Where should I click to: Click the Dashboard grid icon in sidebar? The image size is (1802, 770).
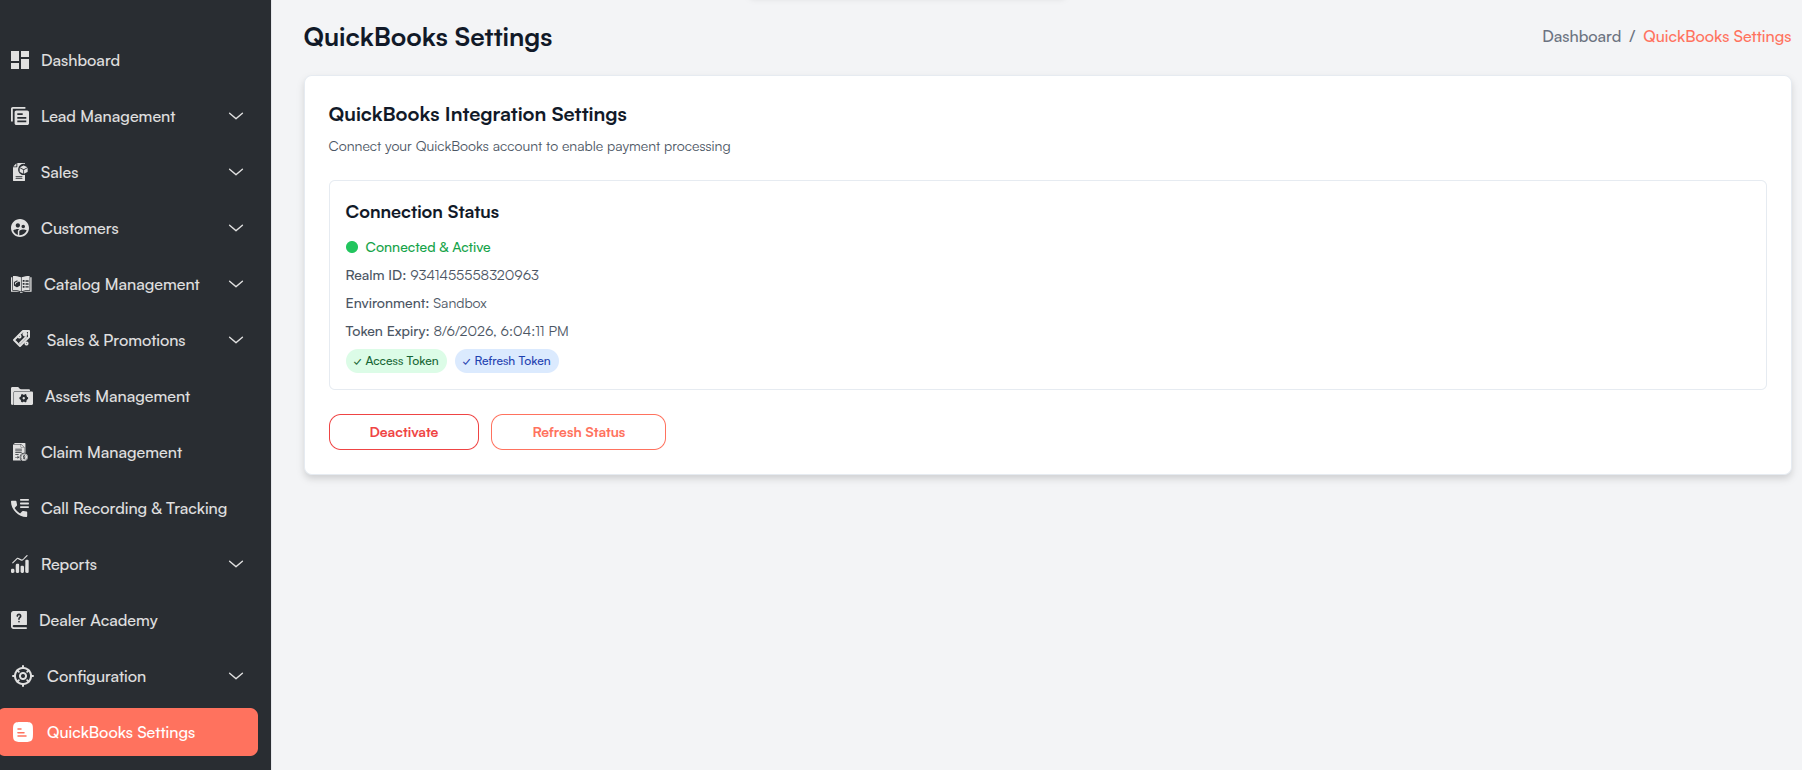tap(20, 60)
